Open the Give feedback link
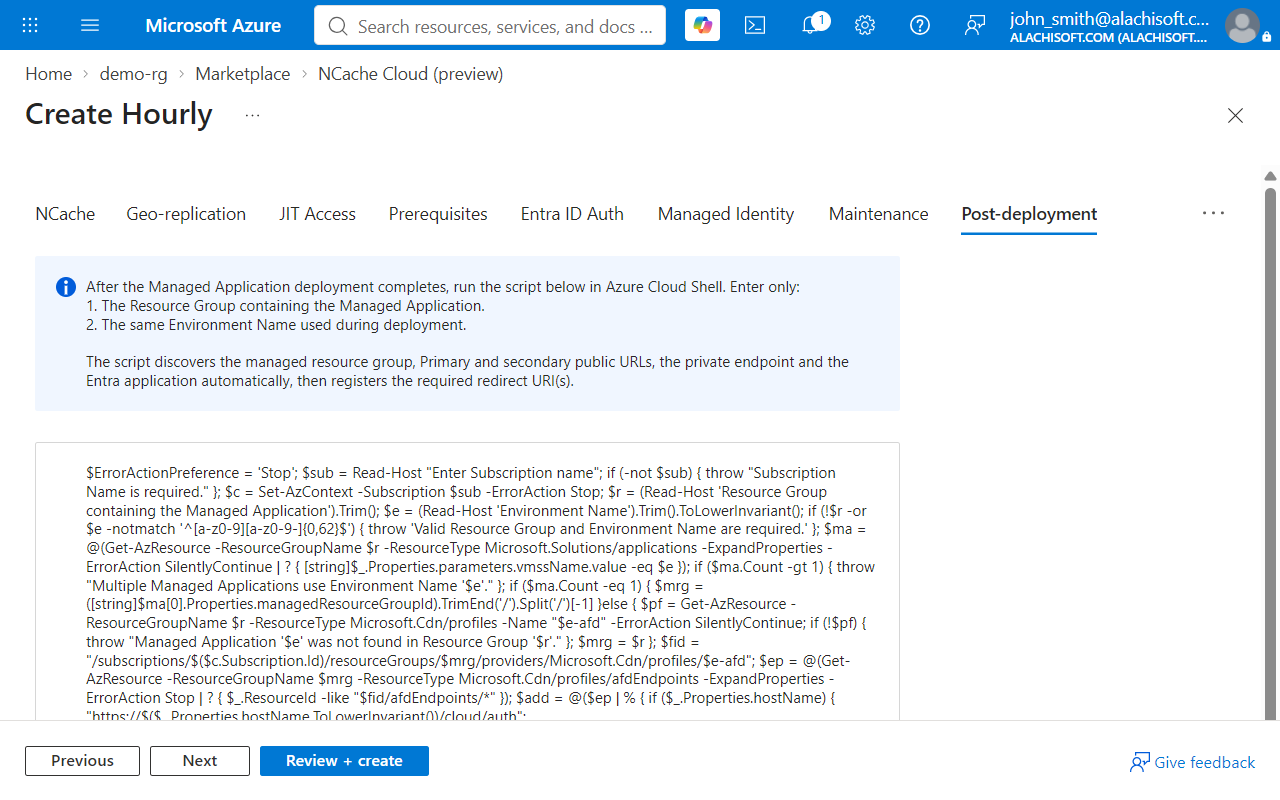This screenshot has height=800, width=1280. [1192, 762]
